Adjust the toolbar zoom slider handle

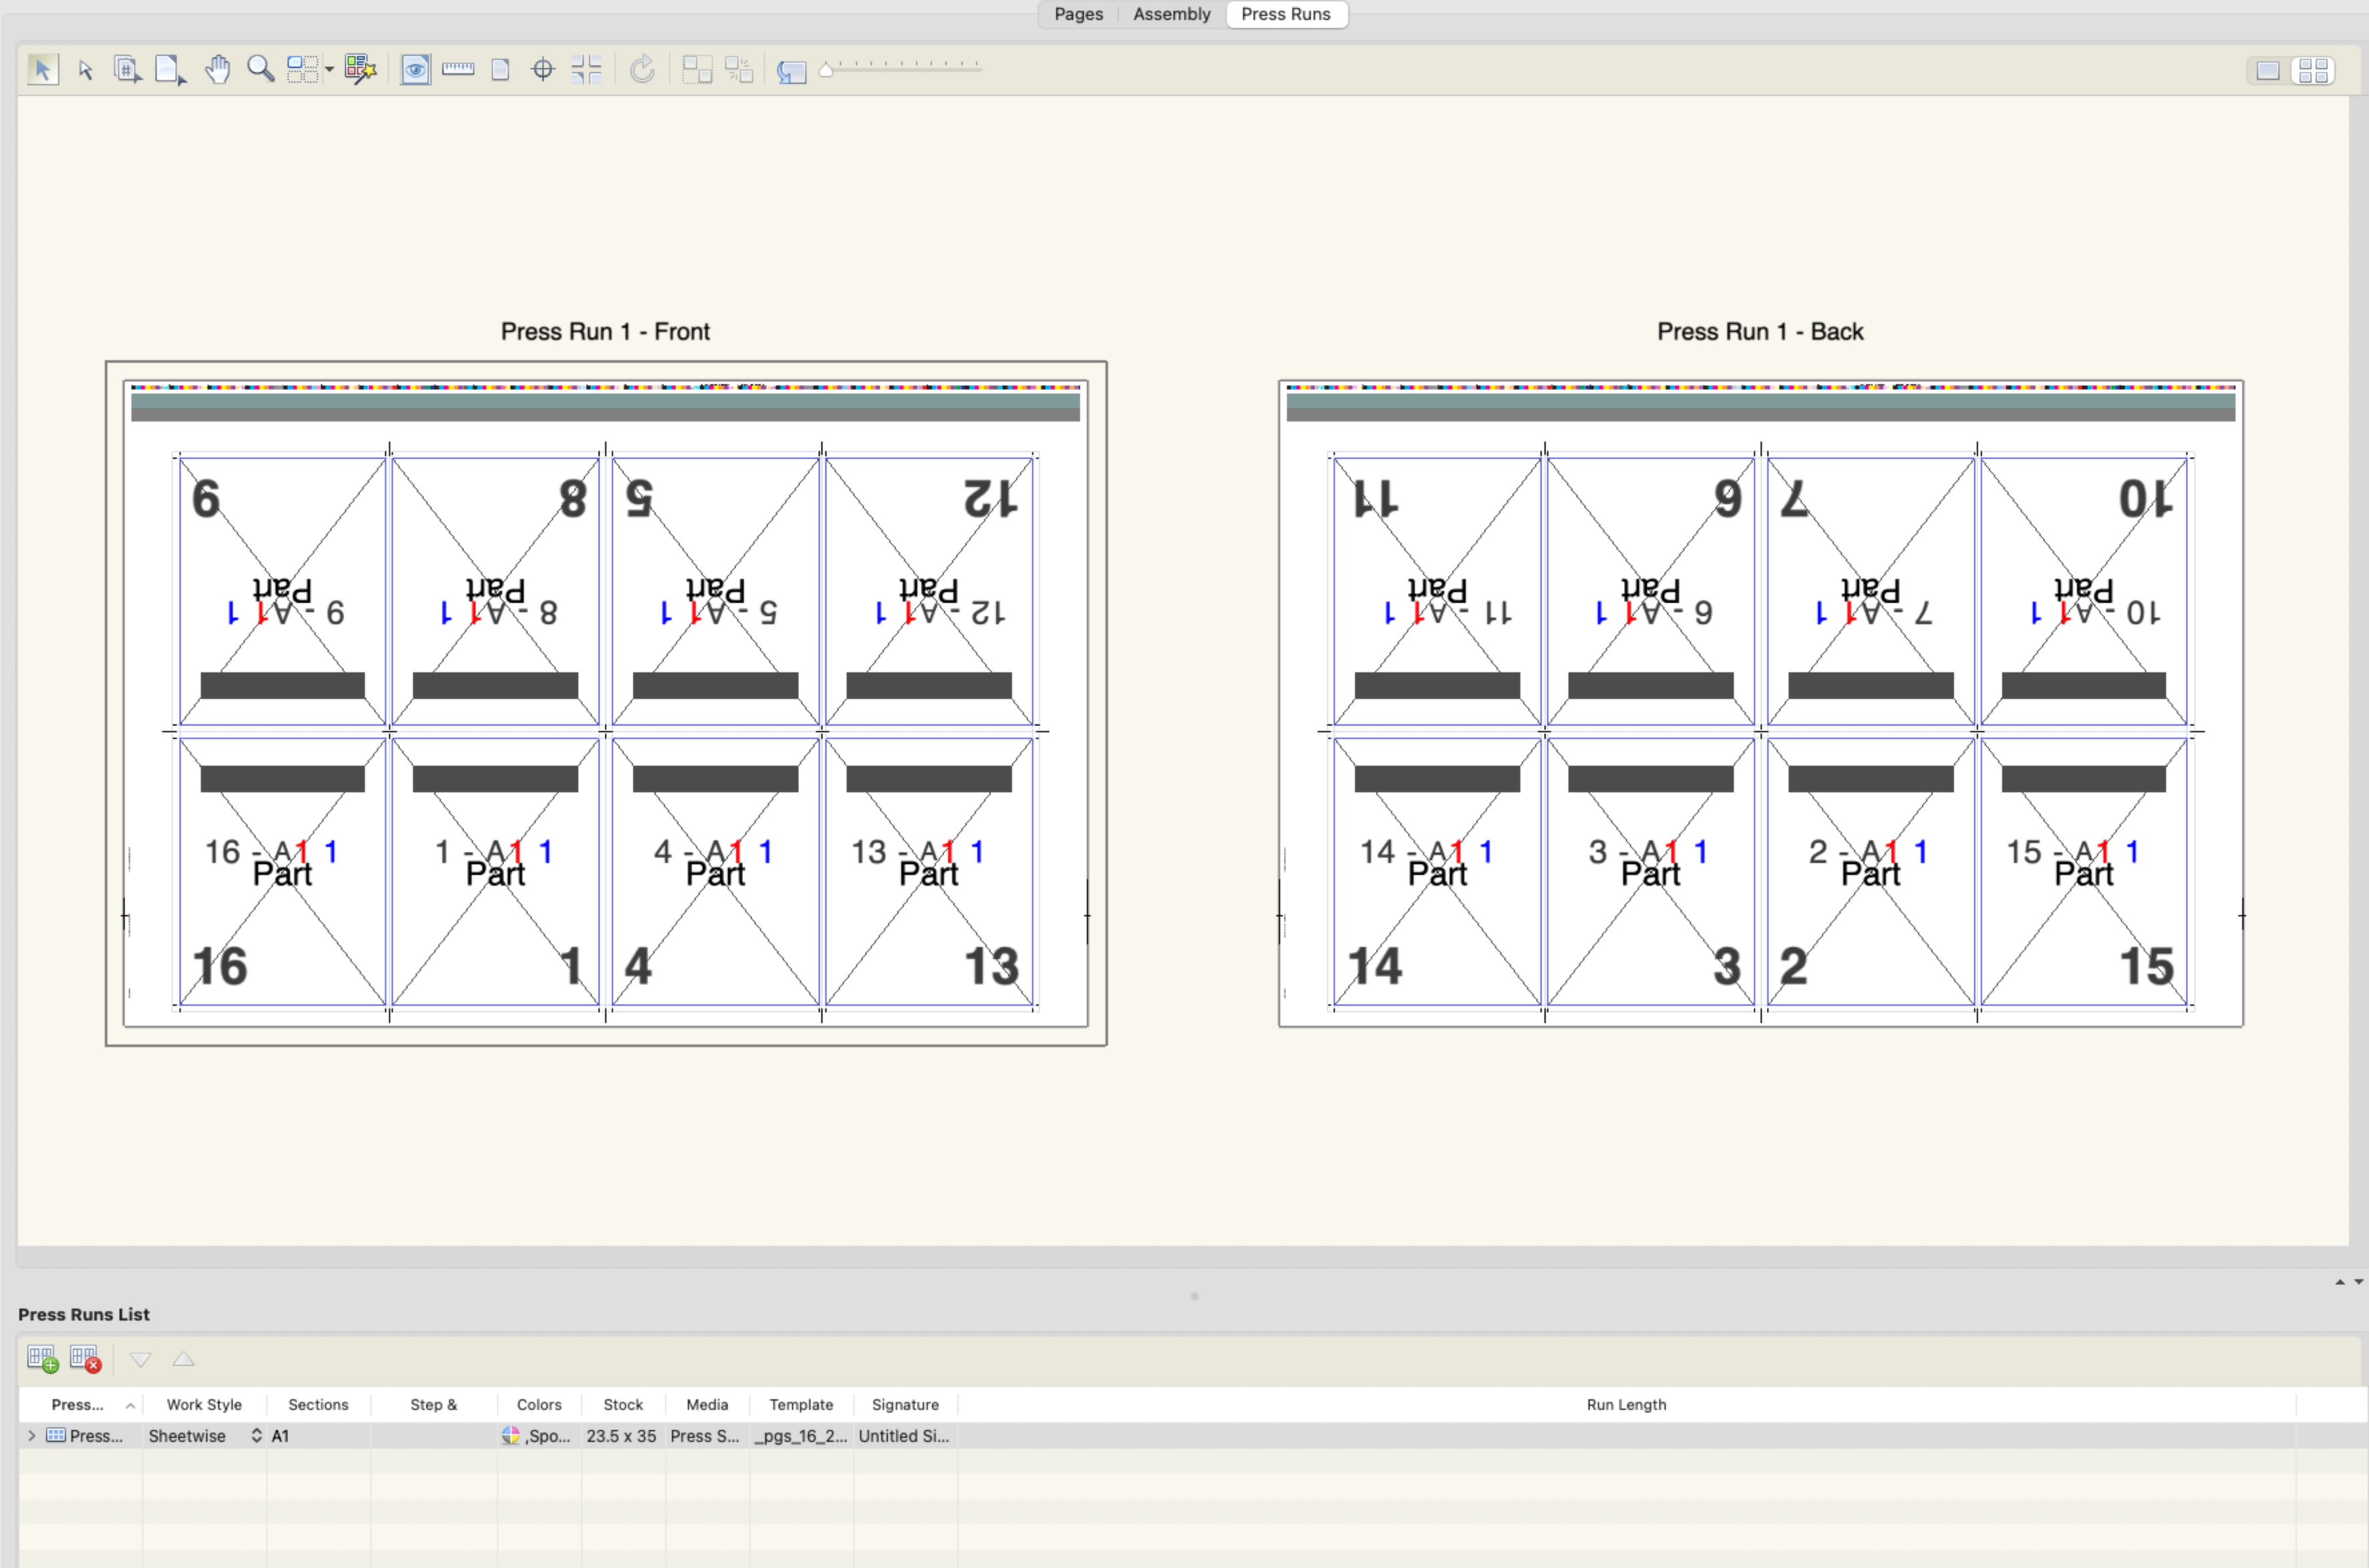click(826, 69)
